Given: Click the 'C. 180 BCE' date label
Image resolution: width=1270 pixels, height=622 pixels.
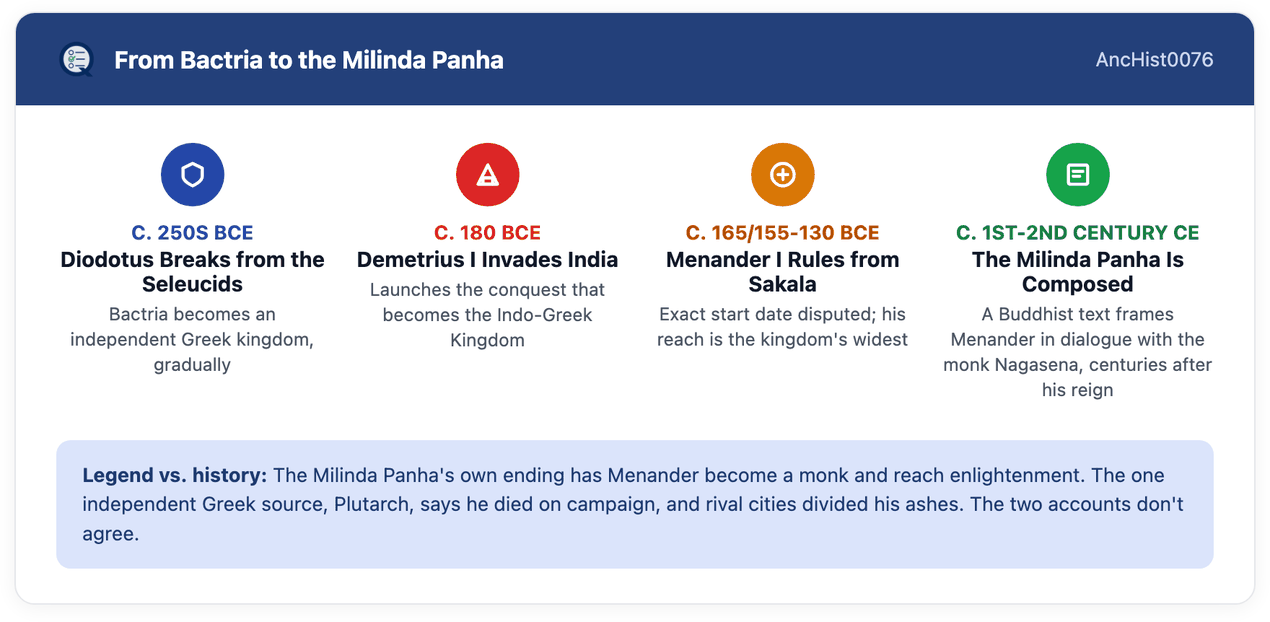Looking at the screenshot, I should click(487, 233).
